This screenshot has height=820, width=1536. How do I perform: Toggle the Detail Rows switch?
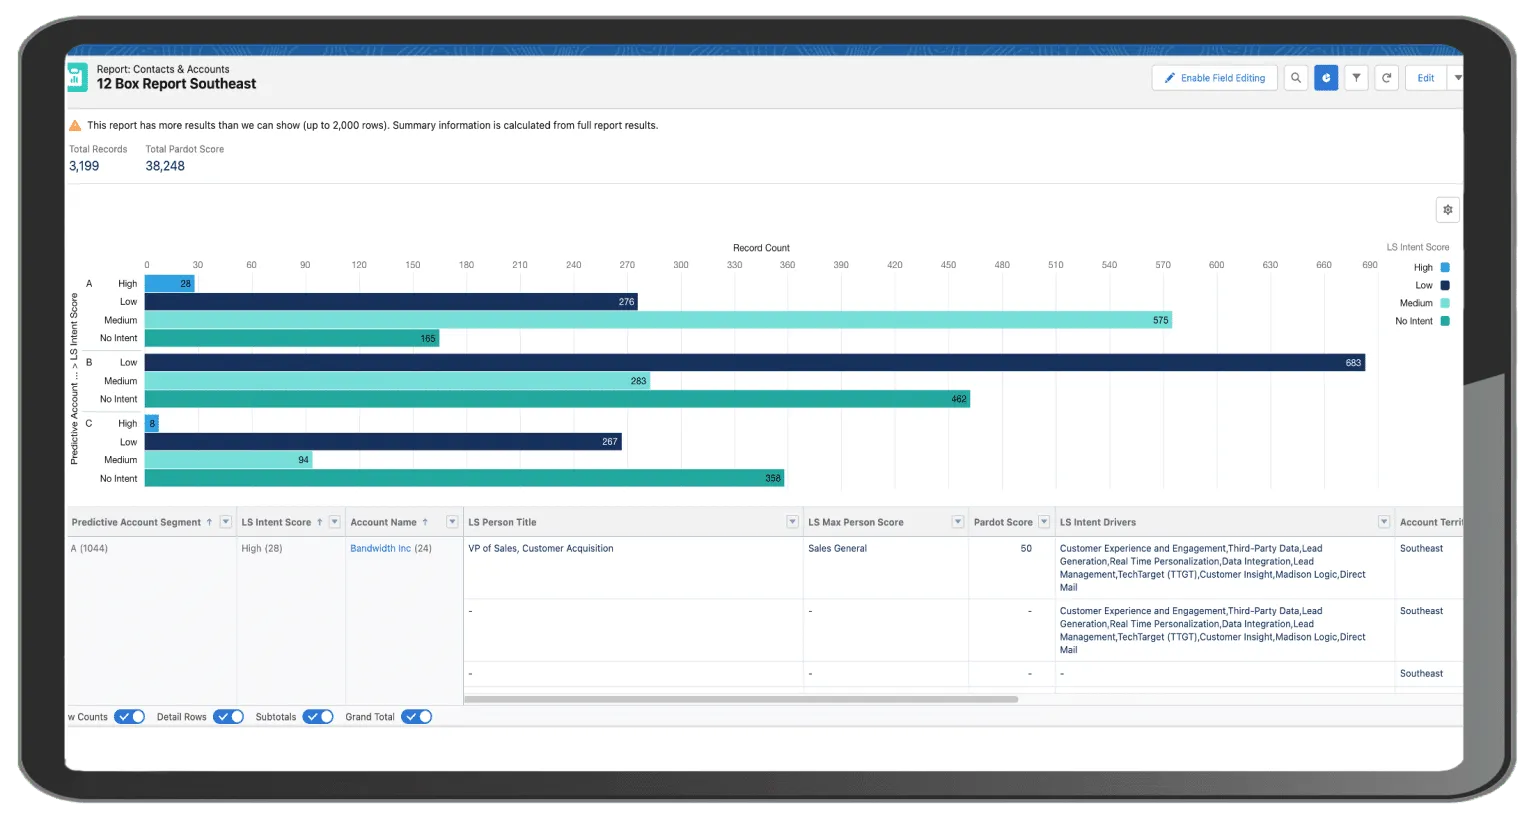click(228, 717)
